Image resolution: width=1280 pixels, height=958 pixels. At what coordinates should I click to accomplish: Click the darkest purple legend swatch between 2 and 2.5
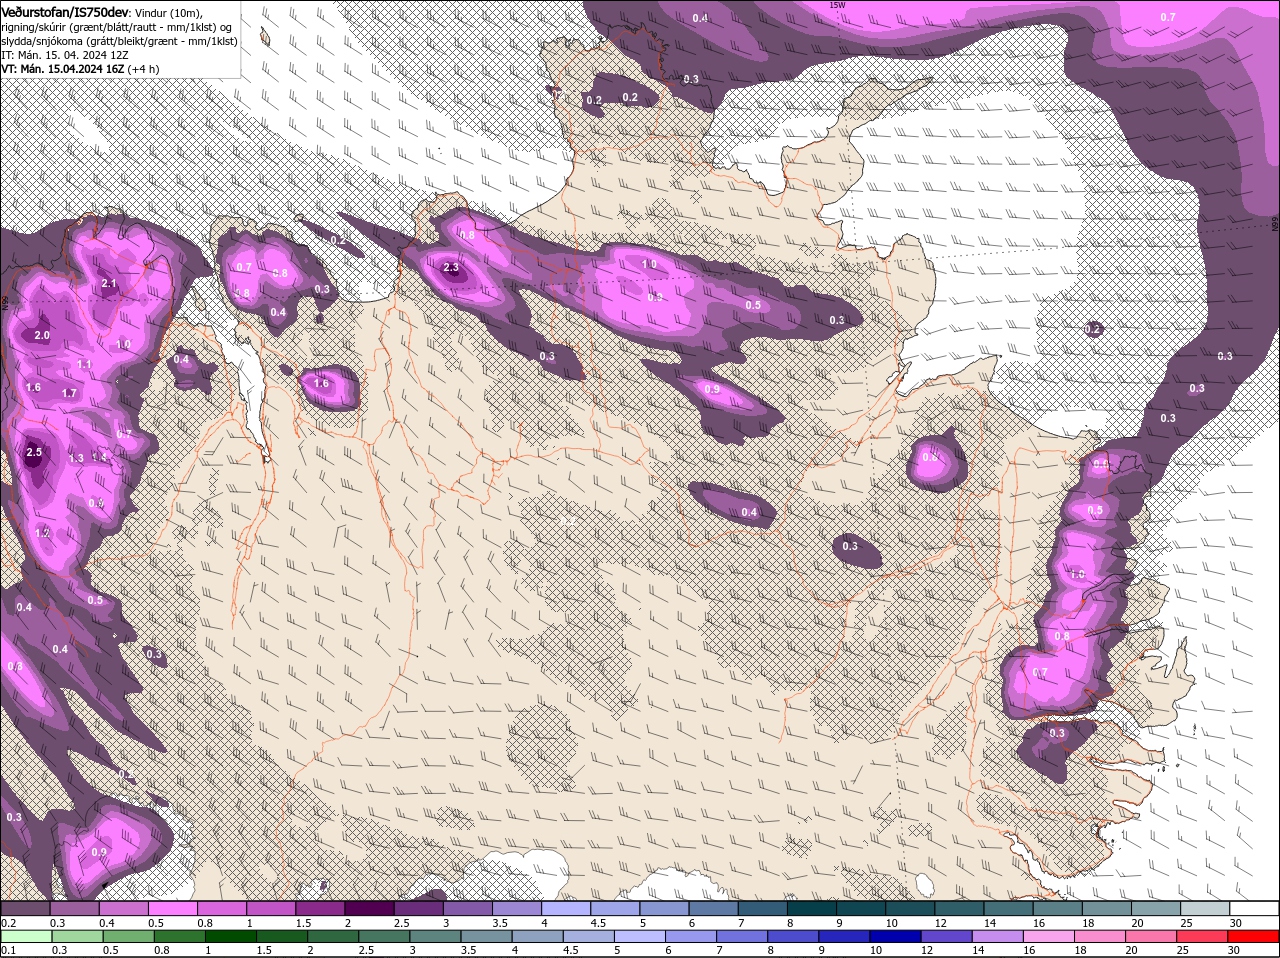(x=369, y=908)
